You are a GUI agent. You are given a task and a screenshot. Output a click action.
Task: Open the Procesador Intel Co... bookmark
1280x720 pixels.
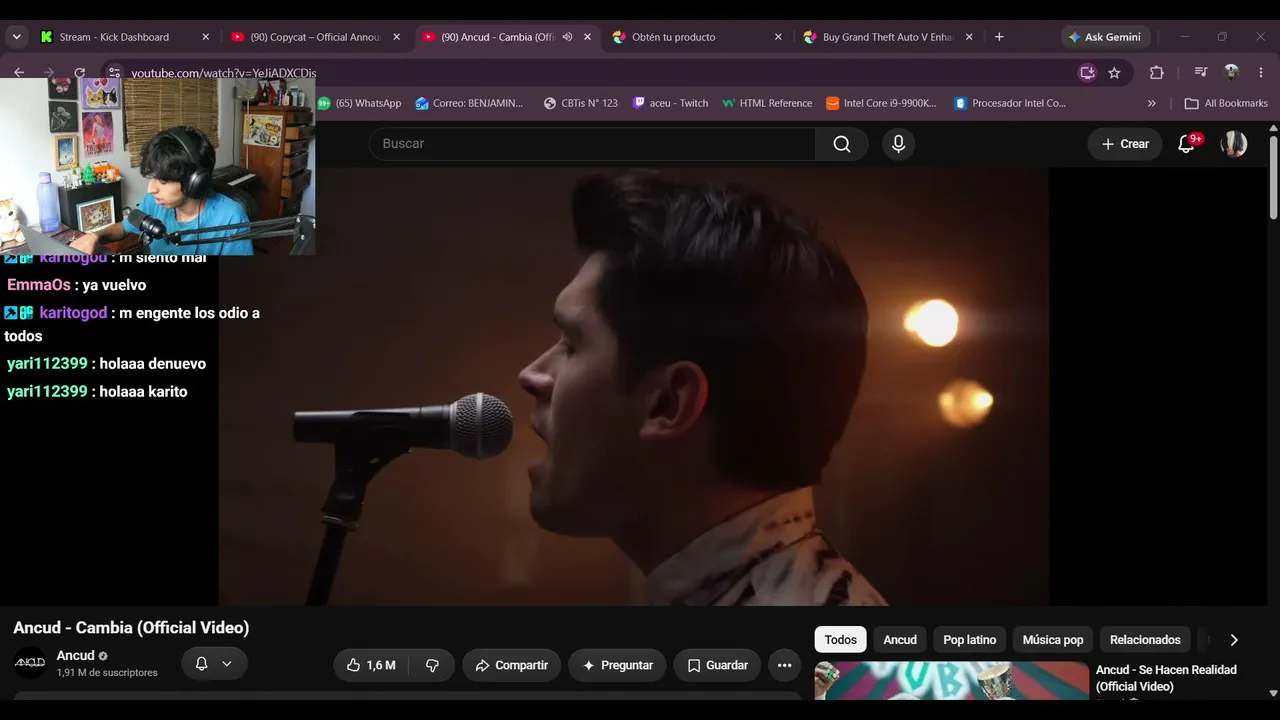pos(1010,103)
